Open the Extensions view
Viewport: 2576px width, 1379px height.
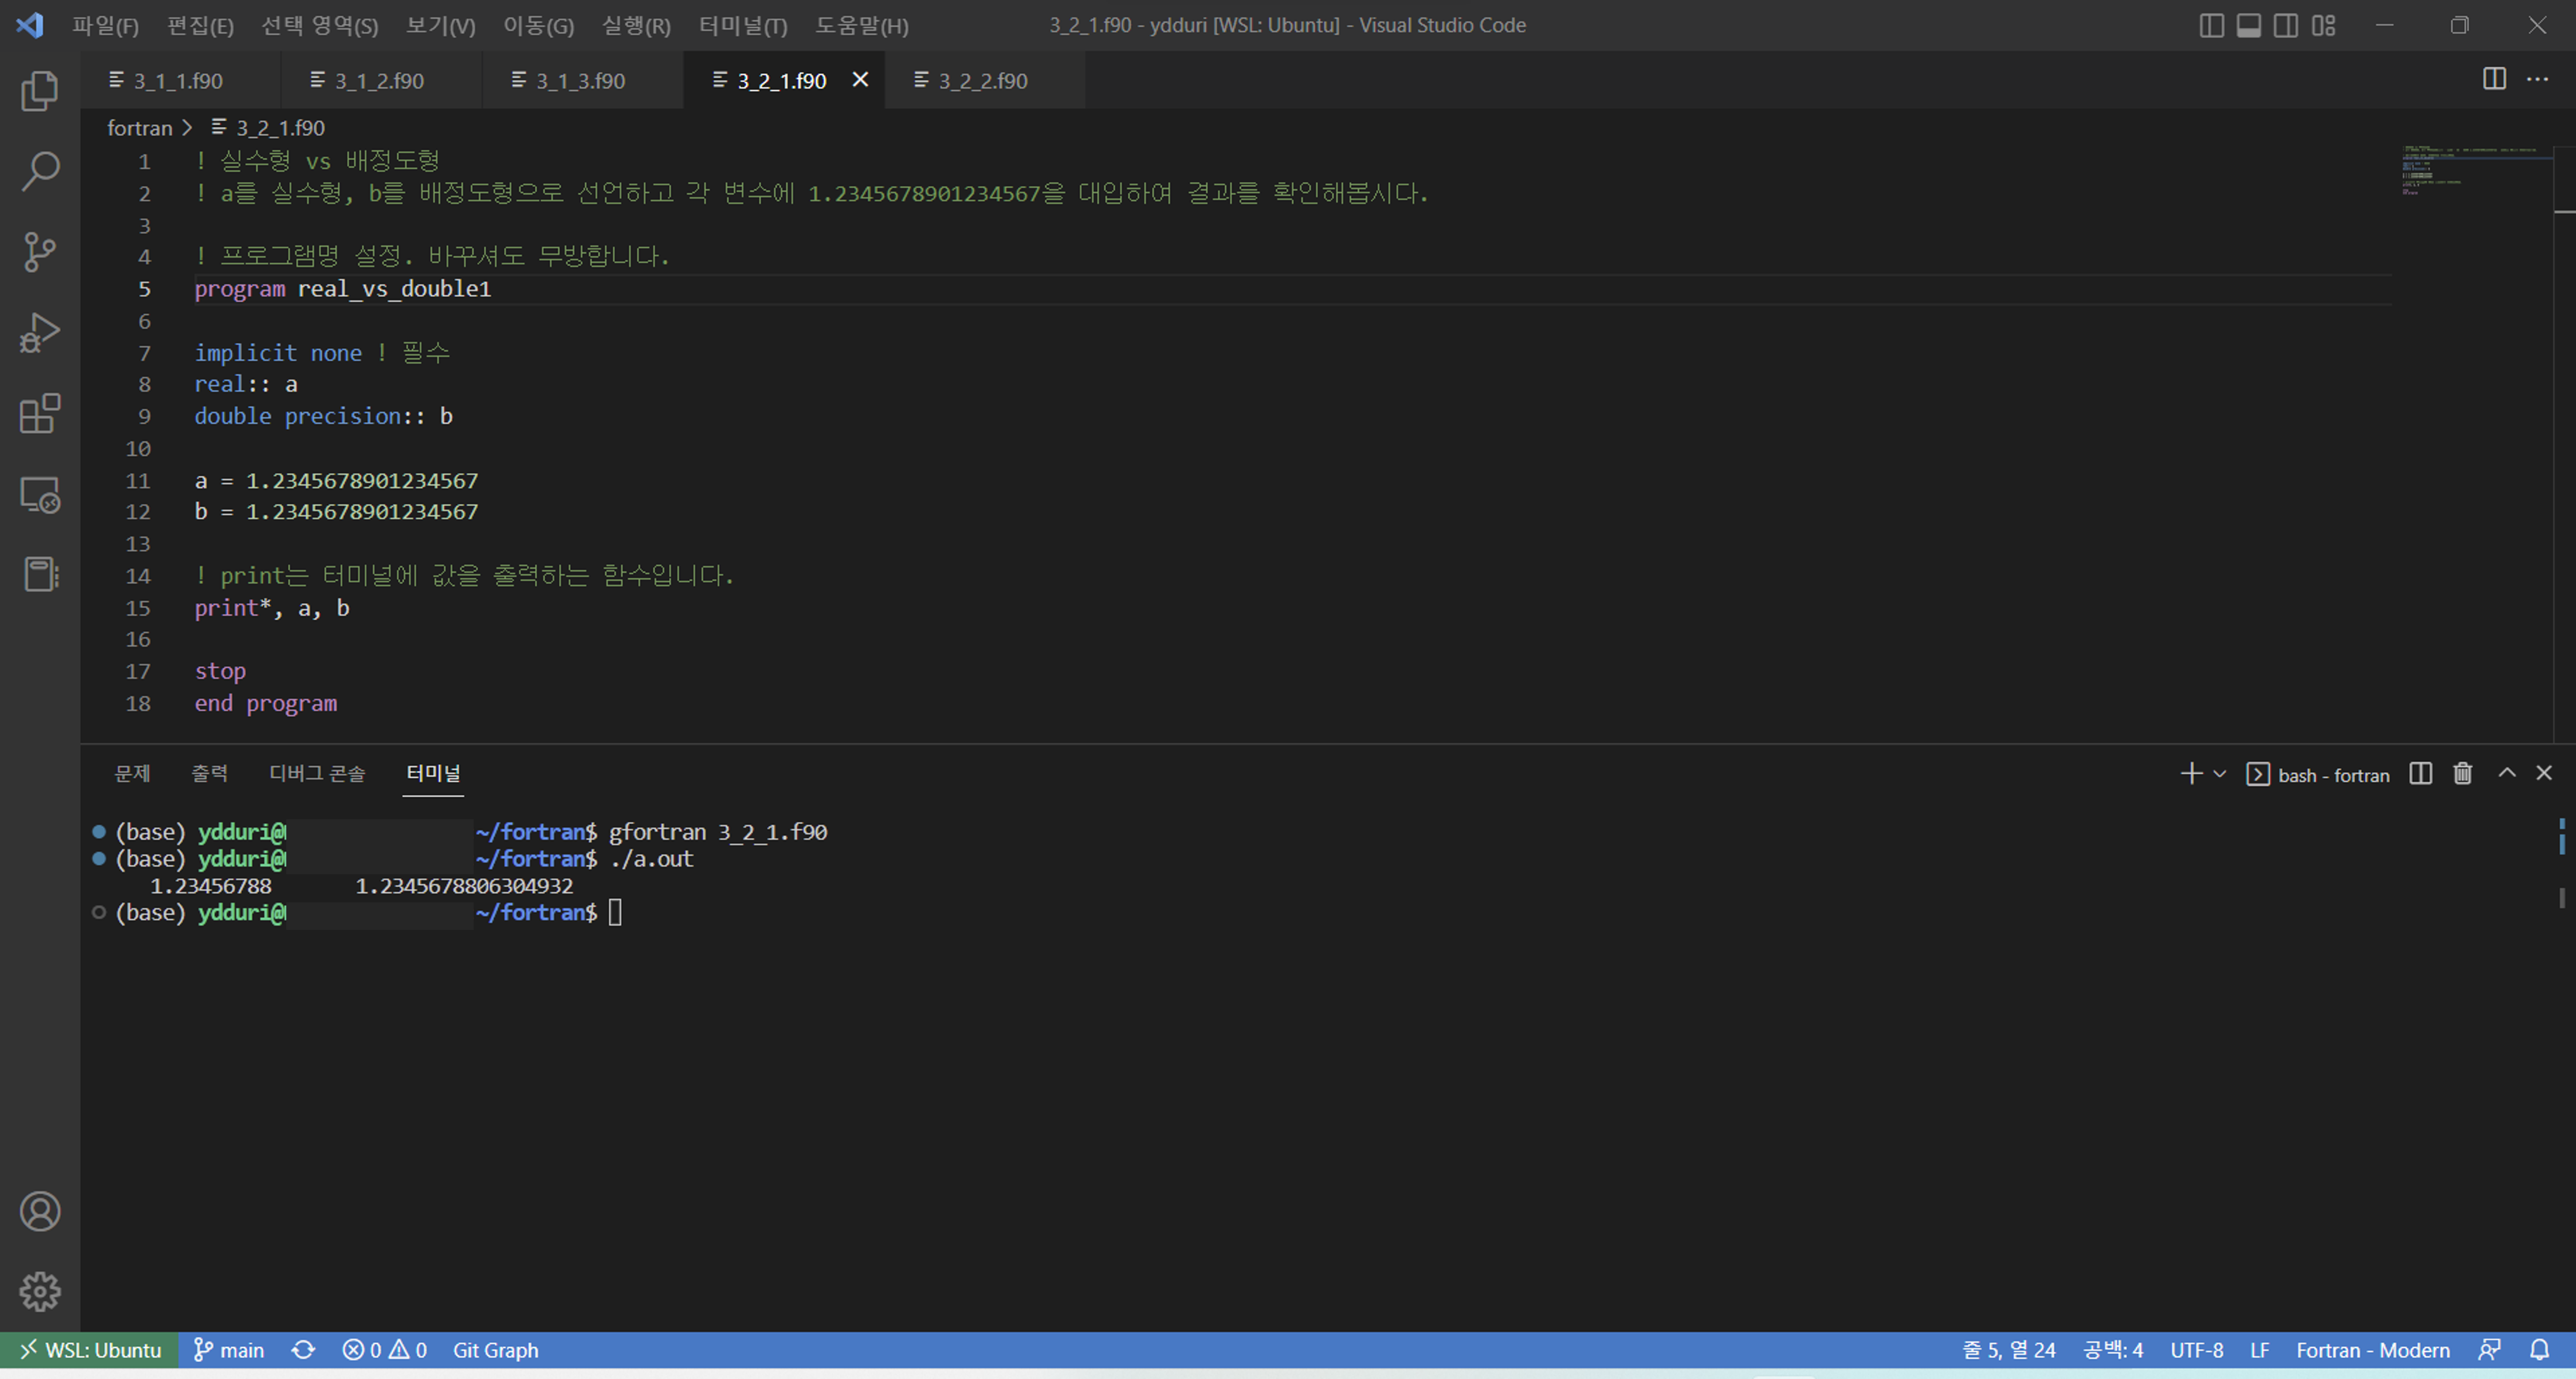click(40, 413)
